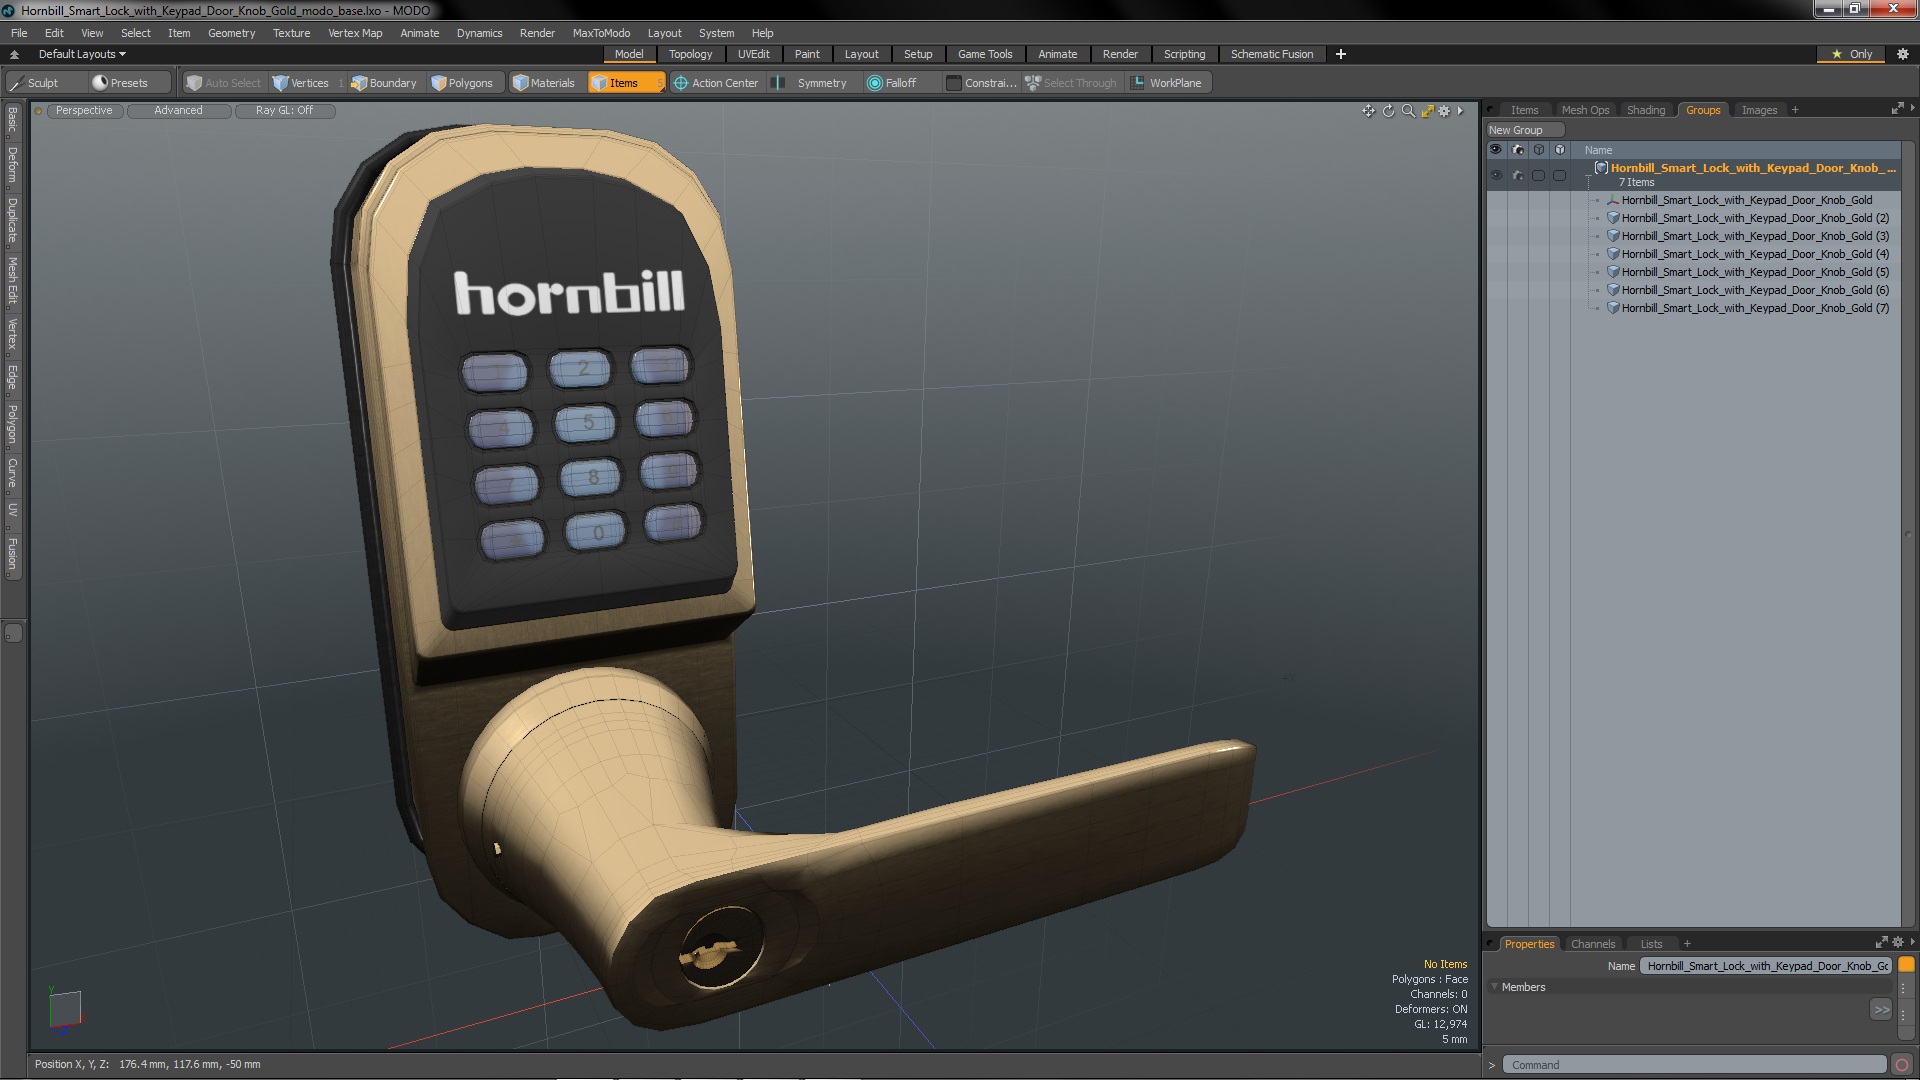Image resolution: width=1920 pixels, height=1080 pixels.
Task: Toggle render camera of Hornbill group
Action: pos(1518,176)
